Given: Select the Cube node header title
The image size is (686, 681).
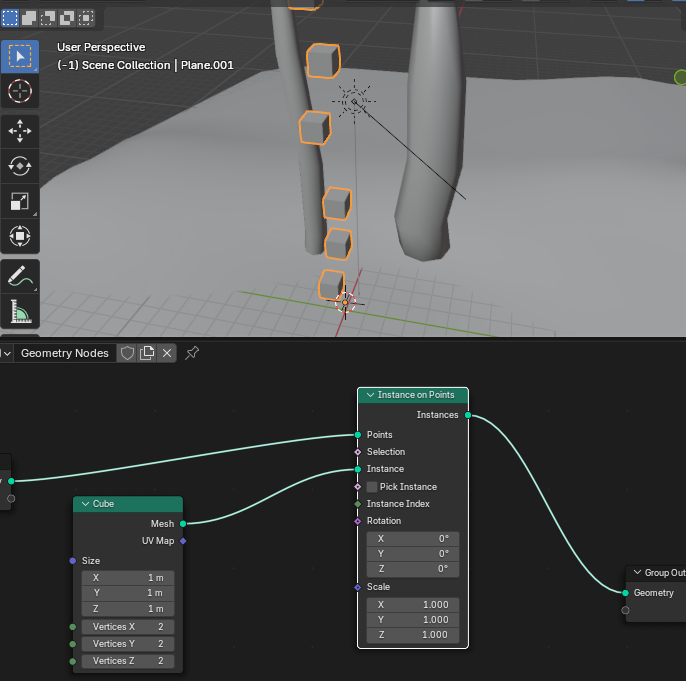Looking at the screenshot, I should click(x=103, y=504).
